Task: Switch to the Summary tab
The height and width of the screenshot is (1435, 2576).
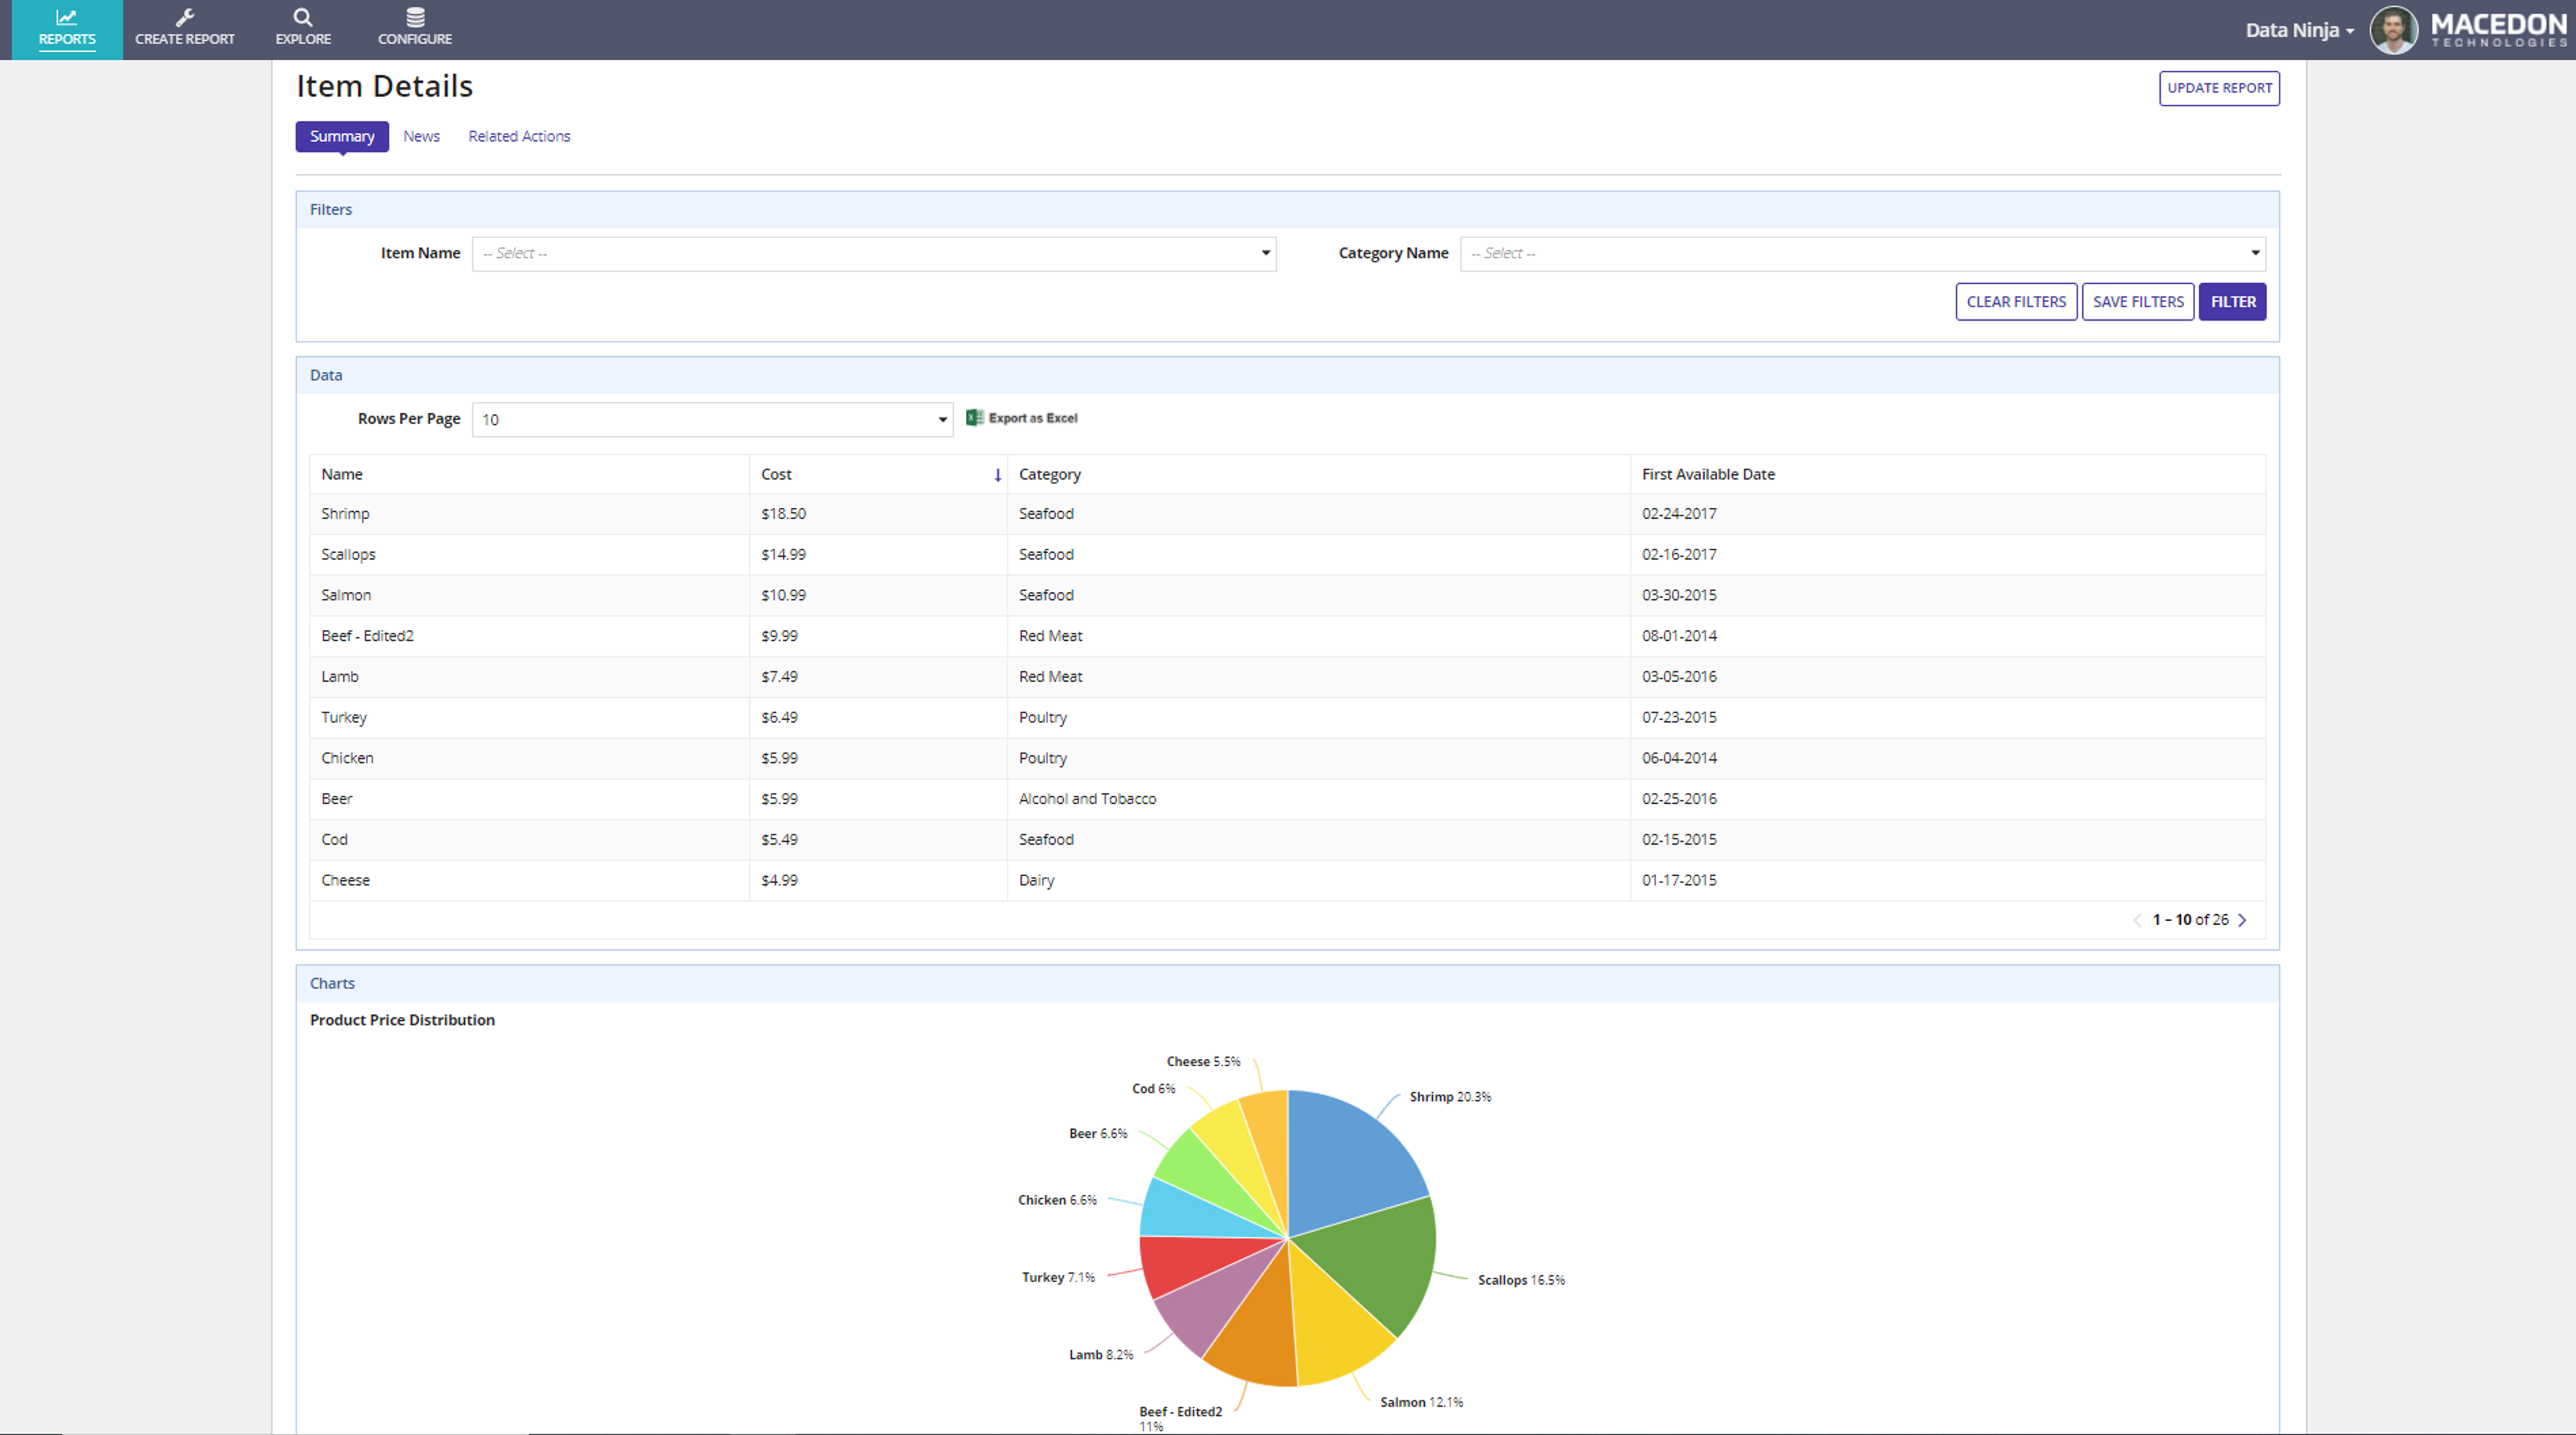Action: [342, 136]
